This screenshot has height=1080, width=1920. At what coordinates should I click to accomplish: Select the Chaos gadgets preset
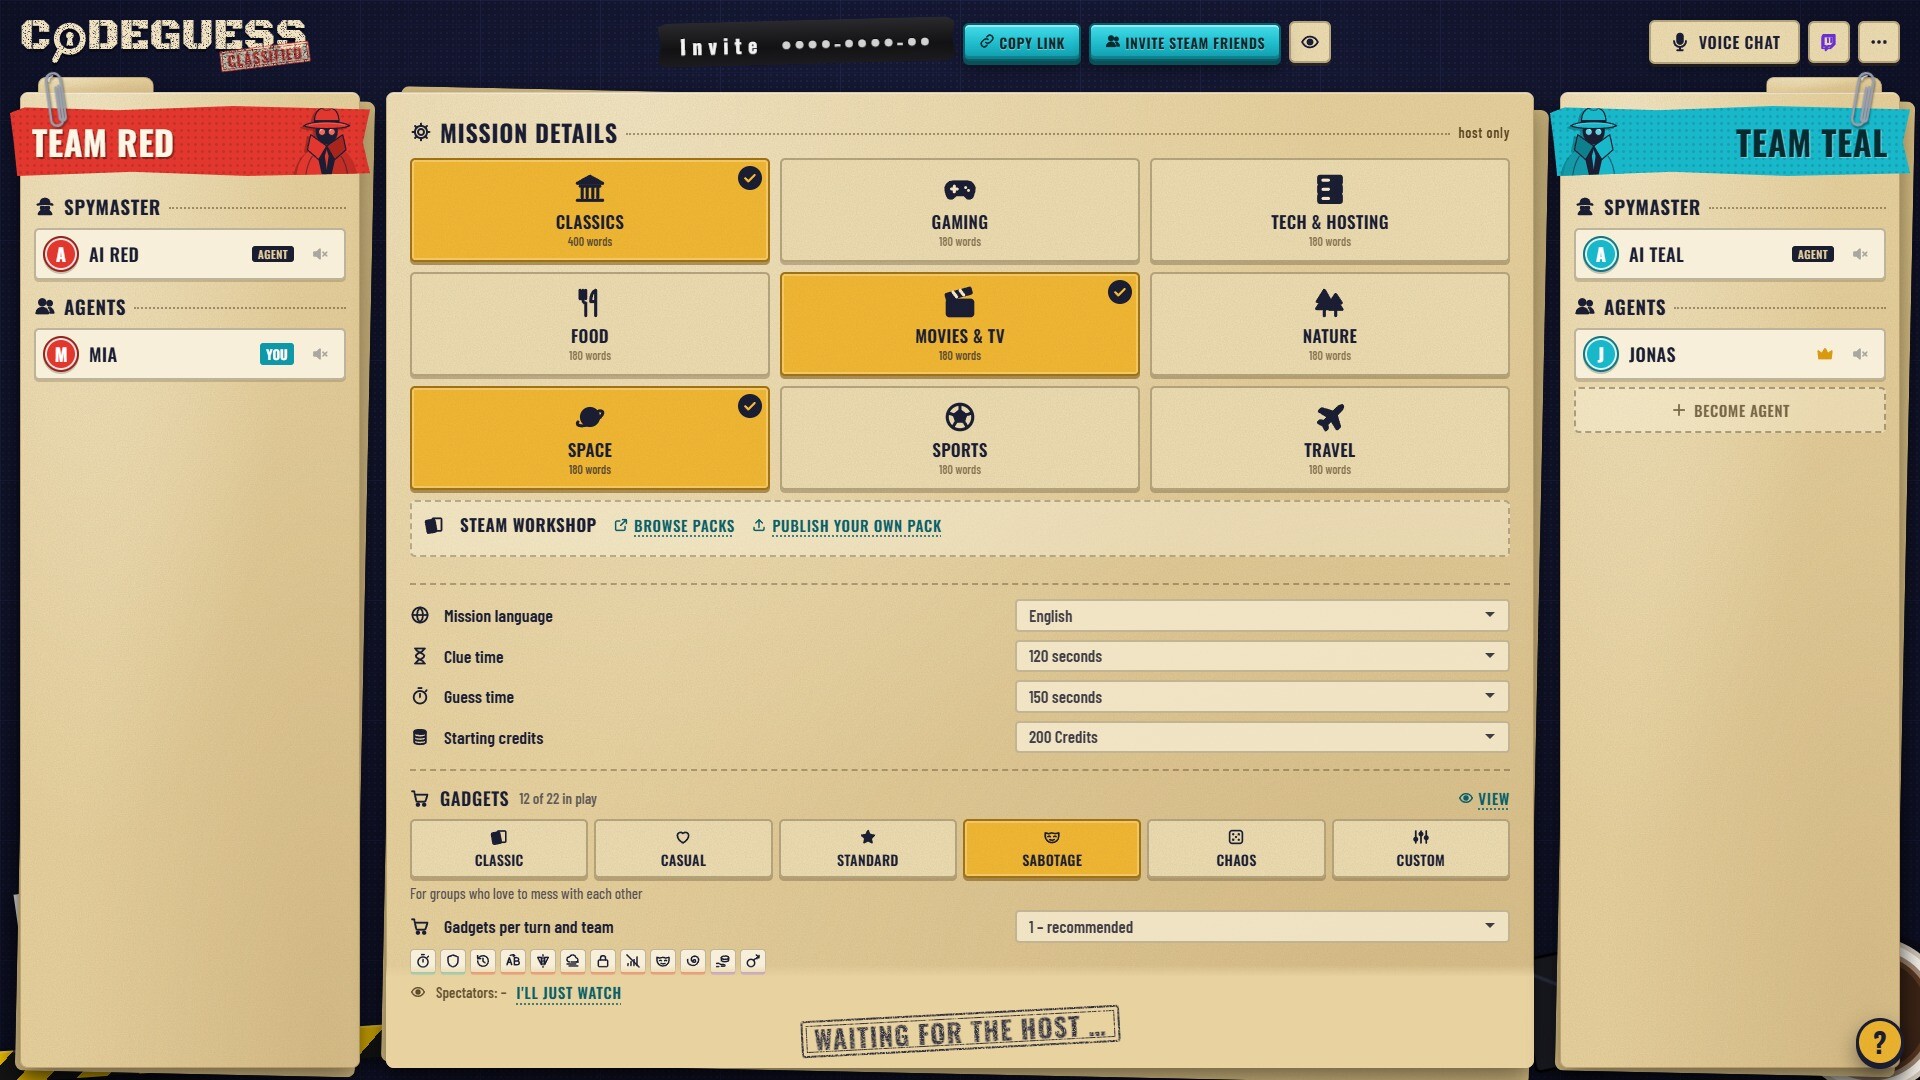tap(1236, 849)
